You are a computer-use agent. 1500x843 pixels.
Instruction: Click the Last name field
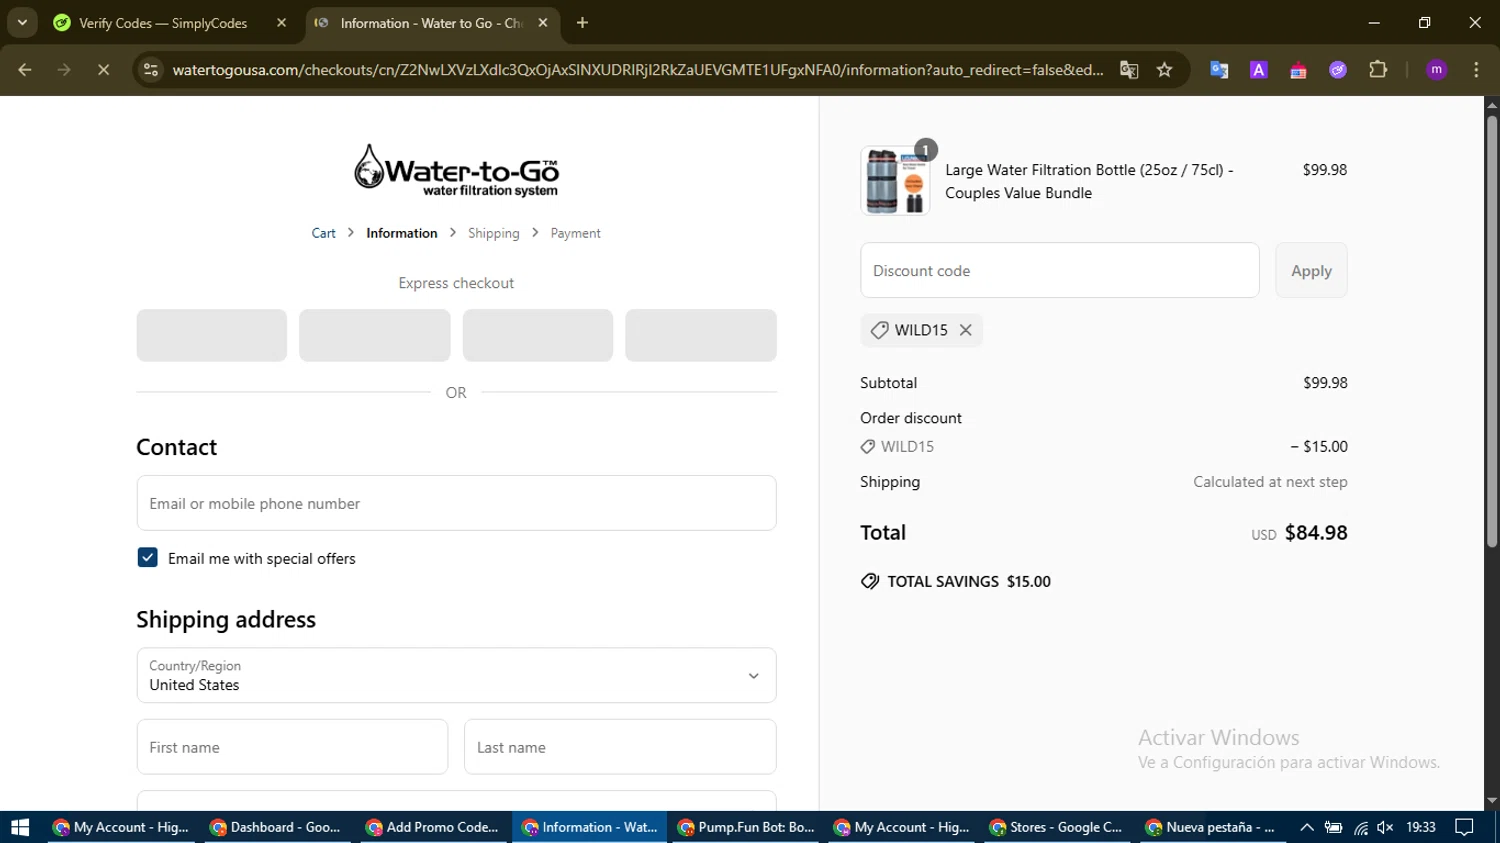click(x=620, y=747)
